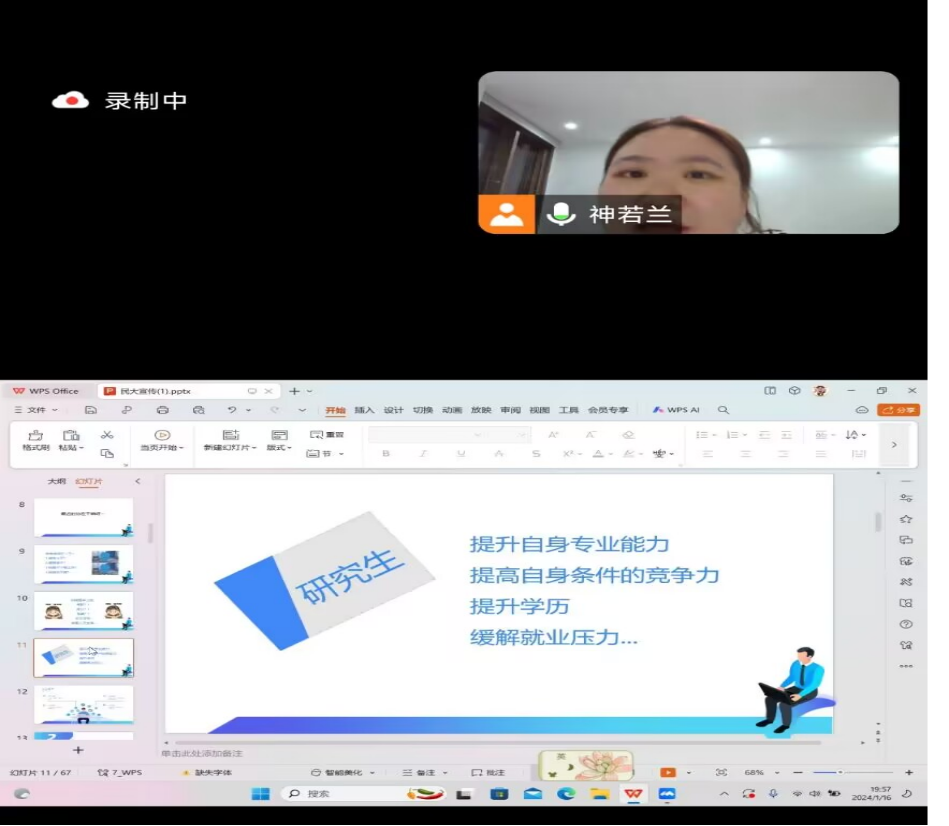The width and height of the screenshot is (949, 826).
Task: Select slide 10 thumbnail in the panel
Action: [x=83, y=611]
